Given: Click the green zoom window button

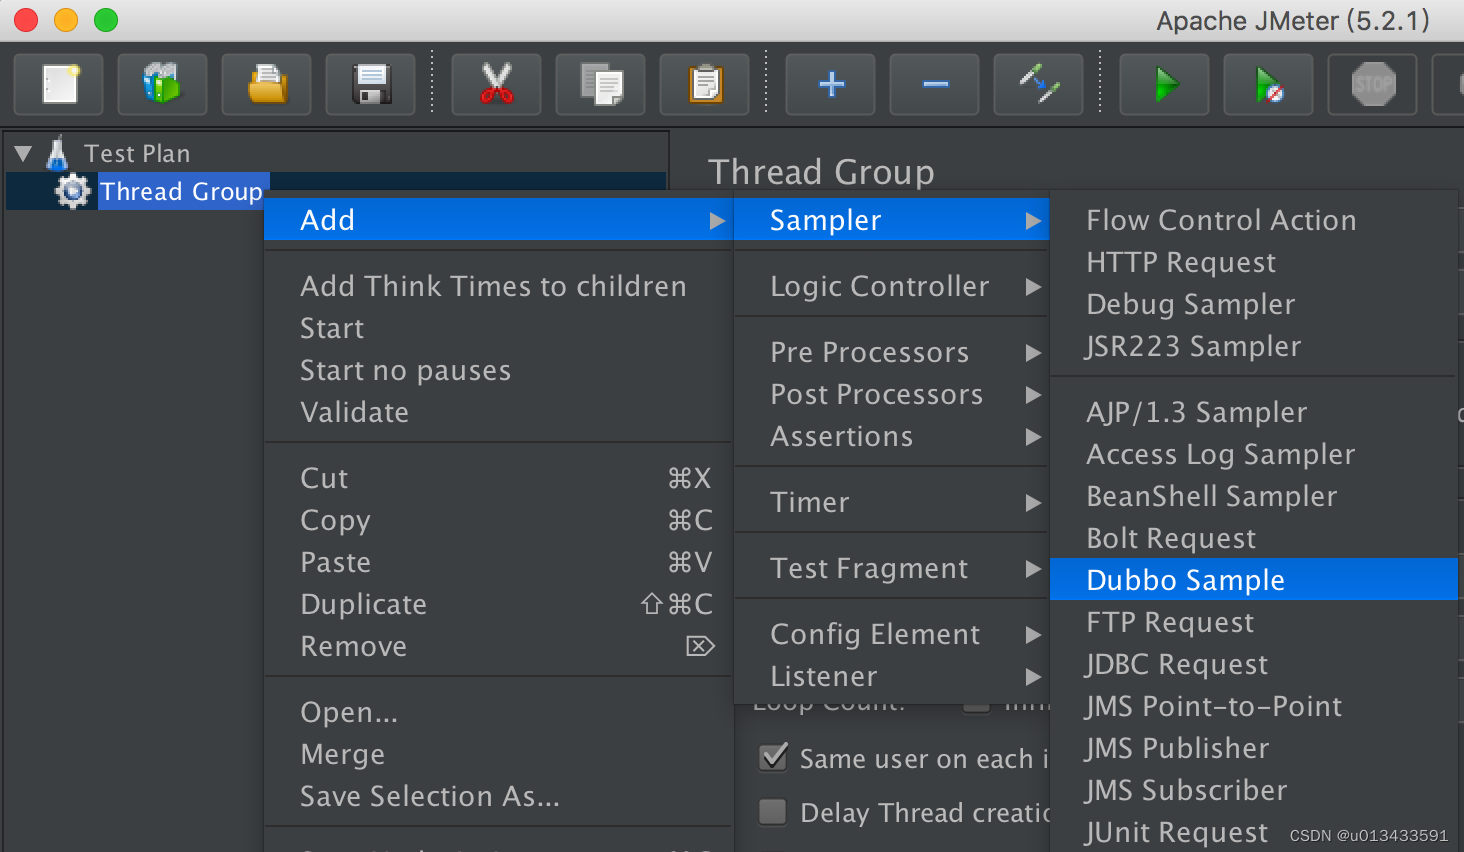Looking at the screenshot, I should click(106, 20).
